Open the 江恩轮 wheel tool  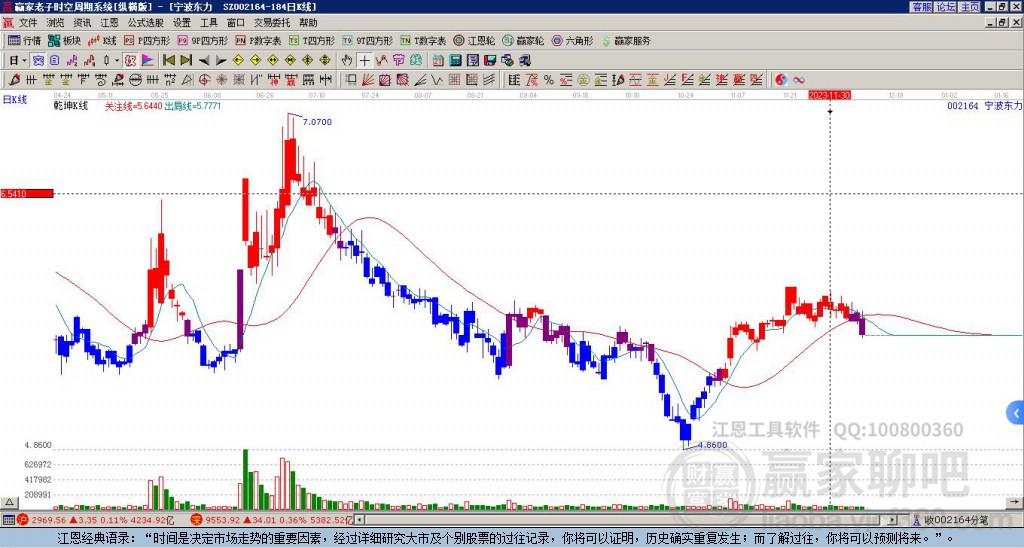coord(477,40)
